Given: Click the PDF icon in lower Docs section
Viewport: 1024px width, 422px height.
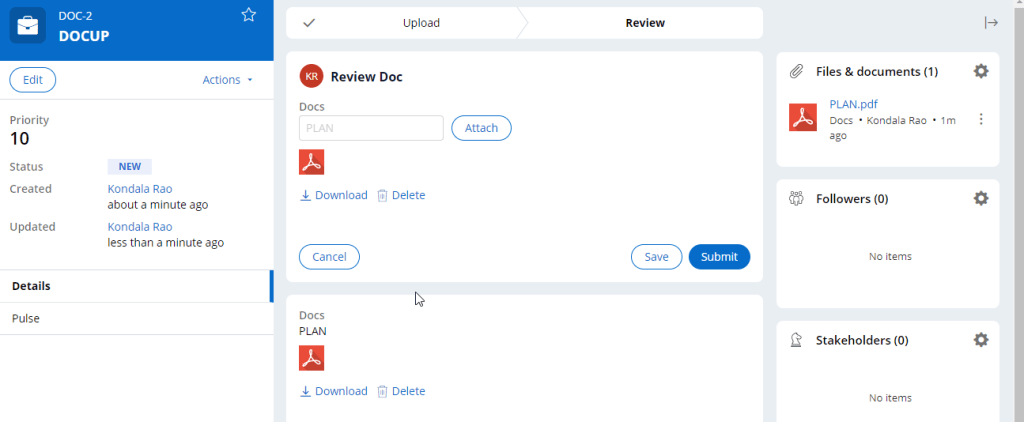Looking at the screenshot, I should pos(312,358).
